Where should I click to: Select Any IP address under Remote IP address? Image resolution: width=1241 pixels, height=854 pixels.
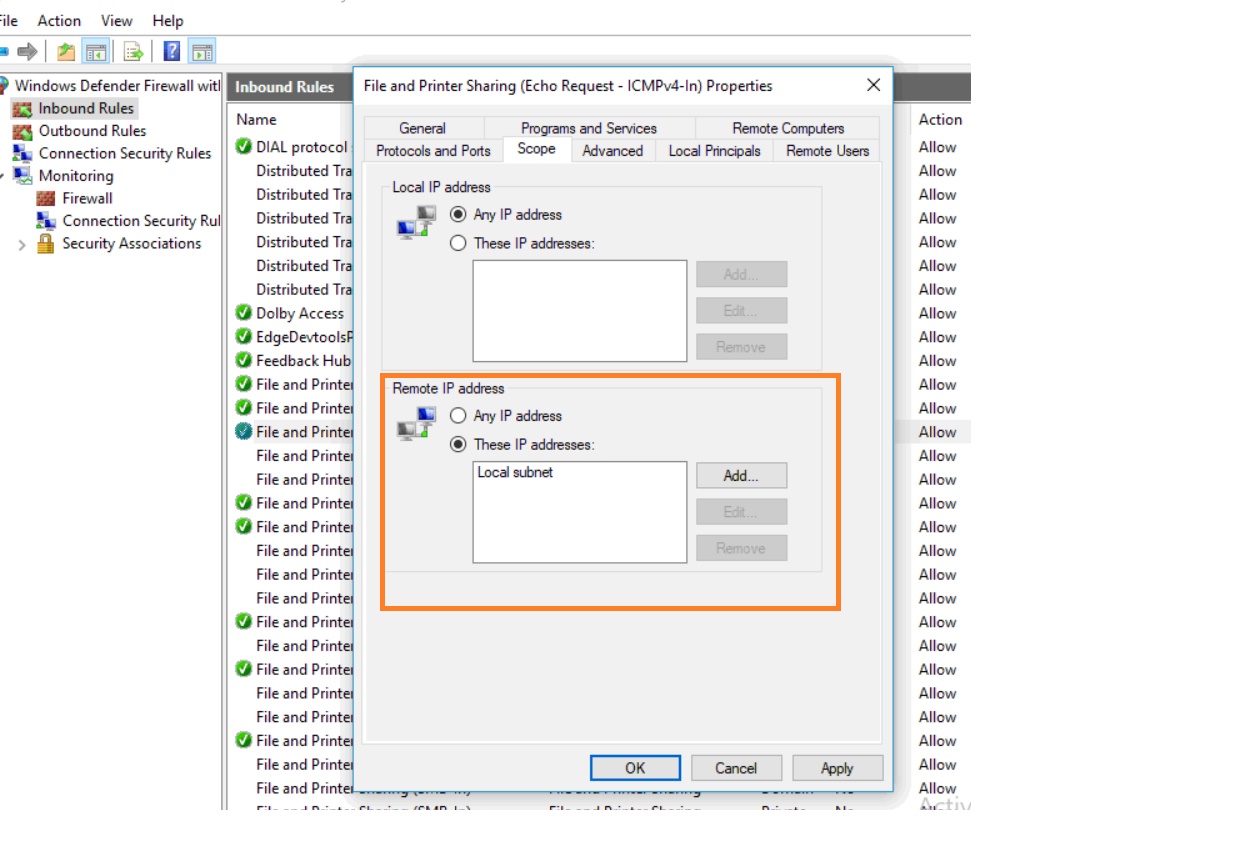(x=458, y=416)
